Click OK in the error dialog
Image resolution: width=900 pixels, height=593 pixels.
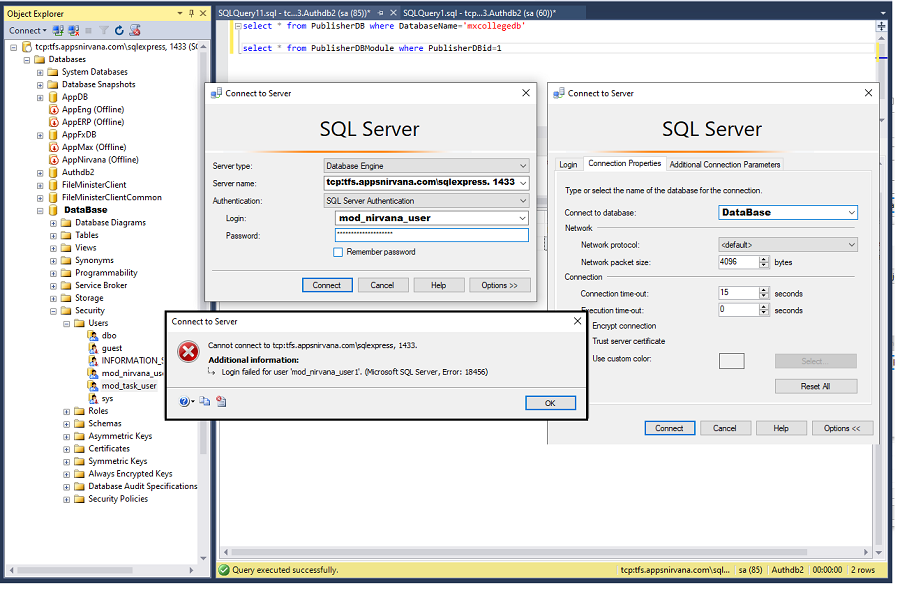point(550,404)
